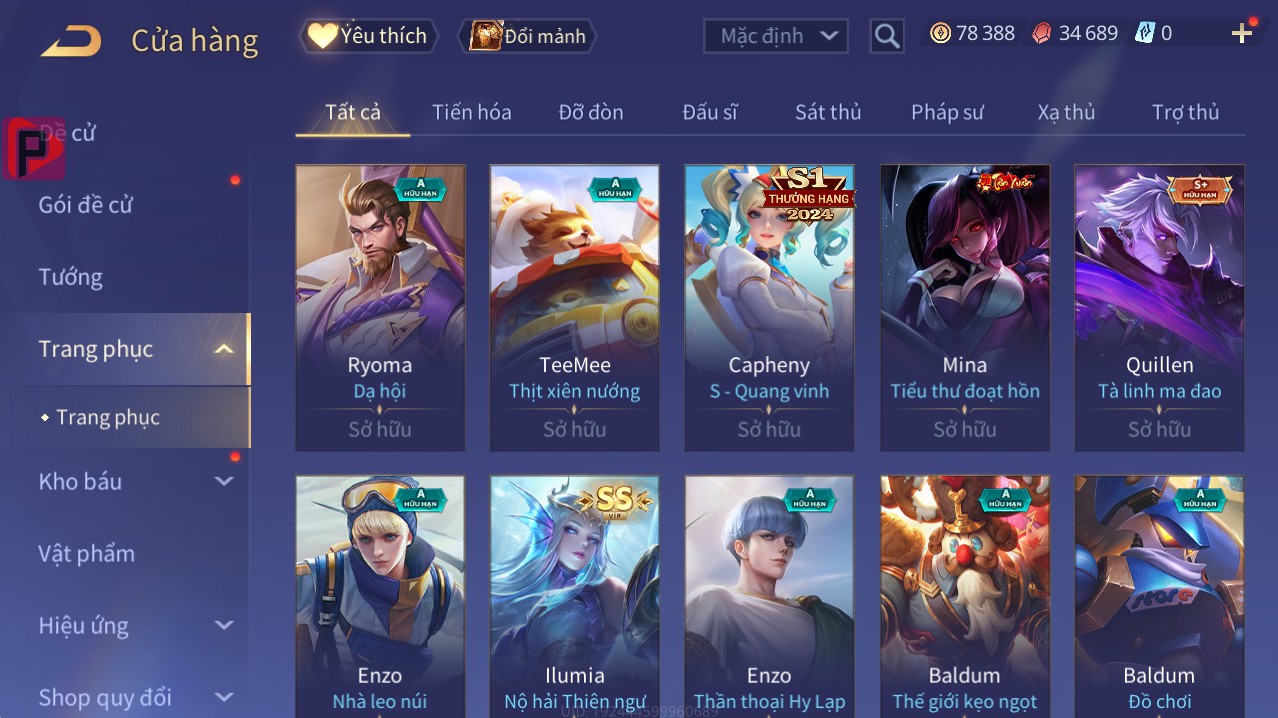This screenshot has width=1278, height=718.
Task: Expand the Kho báu sidebar section
Action: [225, 481]
